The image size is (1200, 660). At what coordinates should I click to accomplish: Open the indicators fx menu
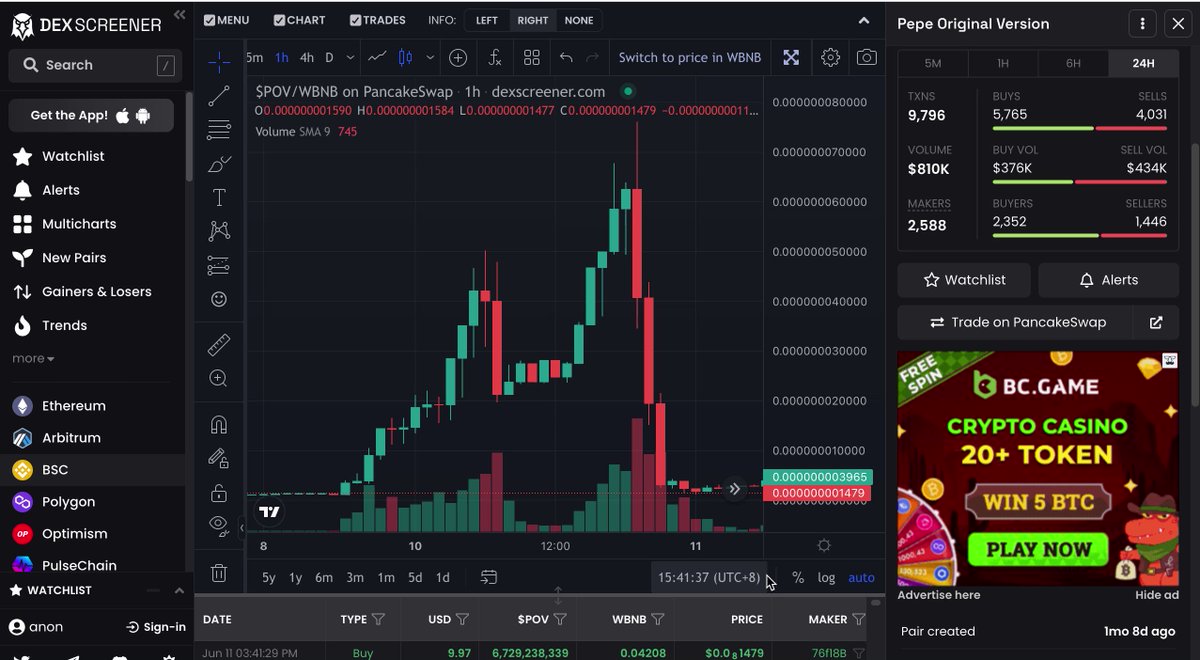[495, 58]
